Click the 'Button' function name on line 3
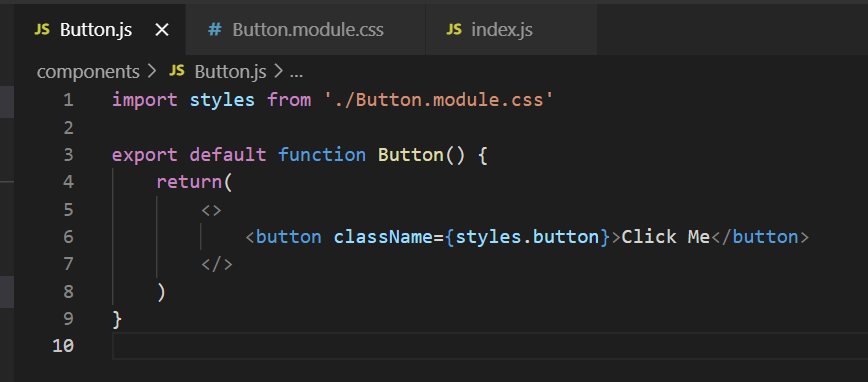Viewport: 868px width, 382px height. pyautogui.click(x=410, y=154)
